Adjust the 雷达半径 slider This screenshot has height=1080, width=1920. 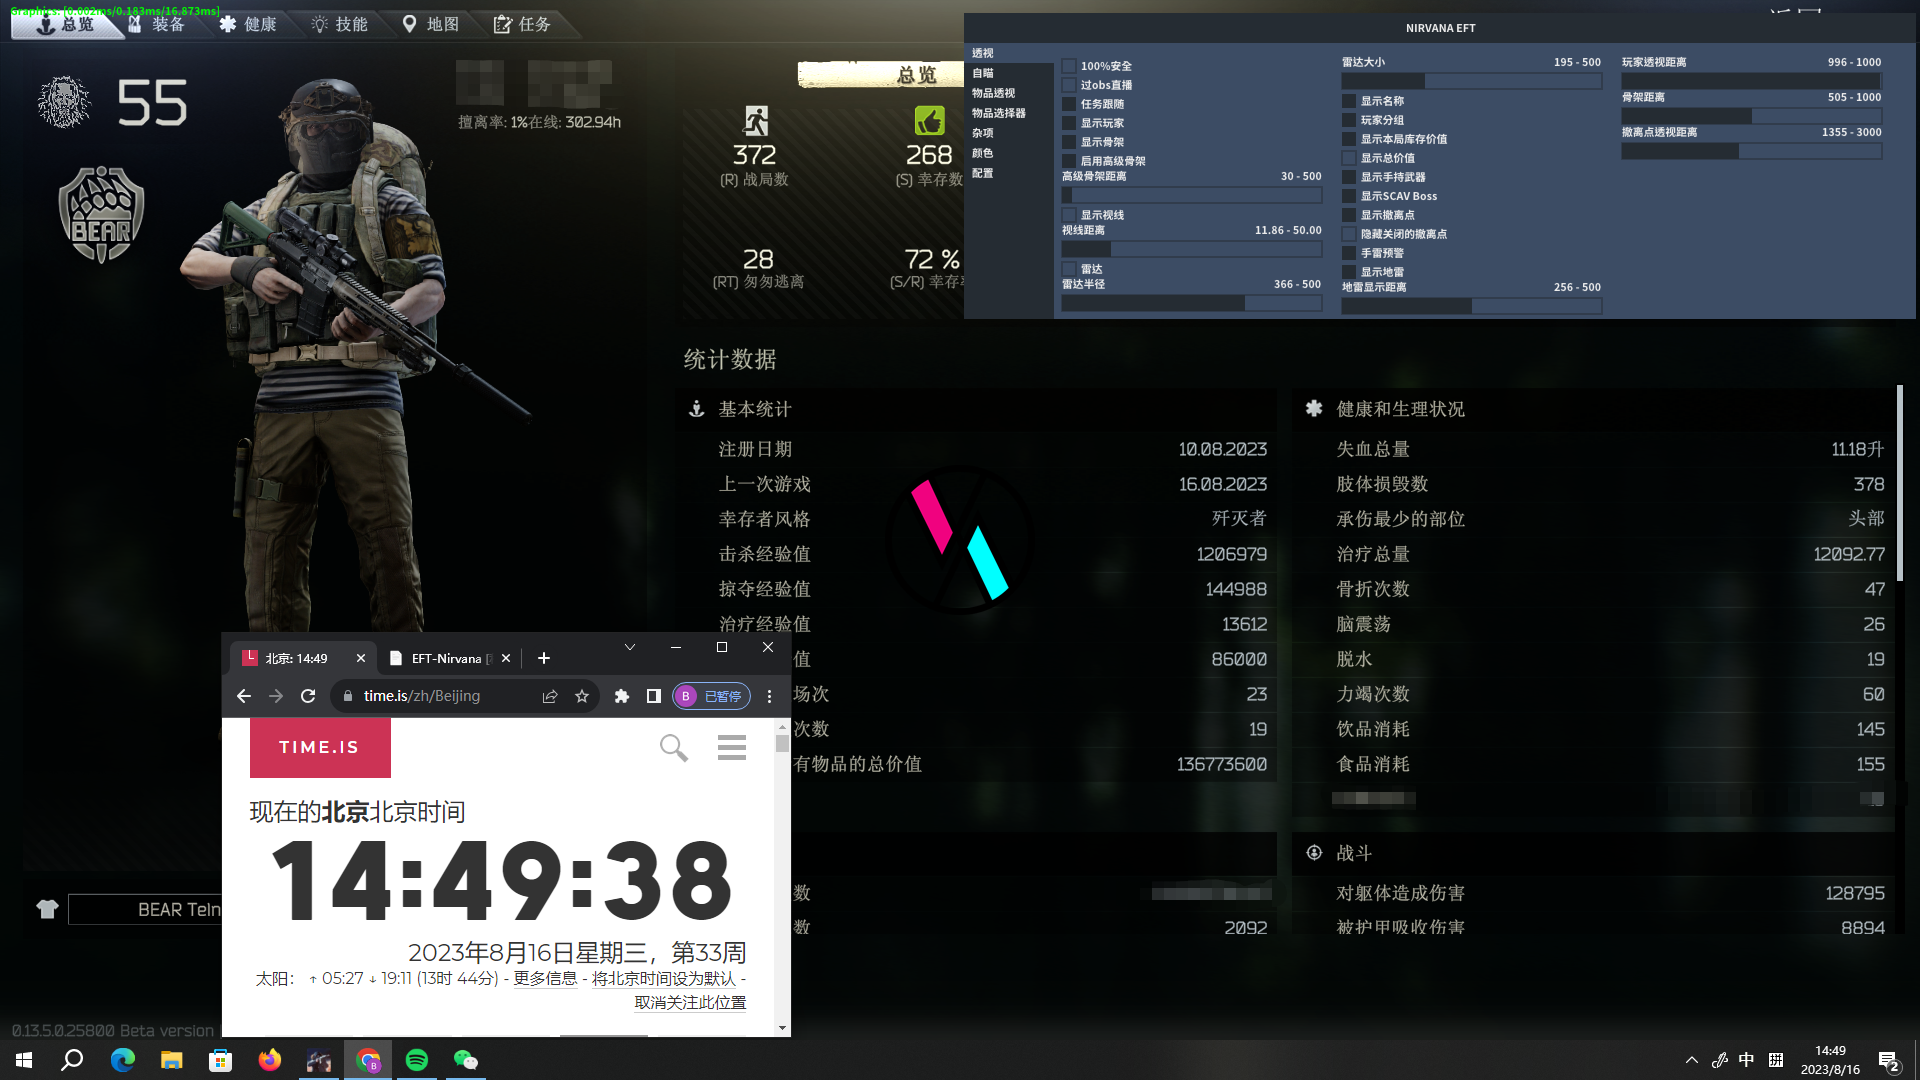tap(1191, 303)
